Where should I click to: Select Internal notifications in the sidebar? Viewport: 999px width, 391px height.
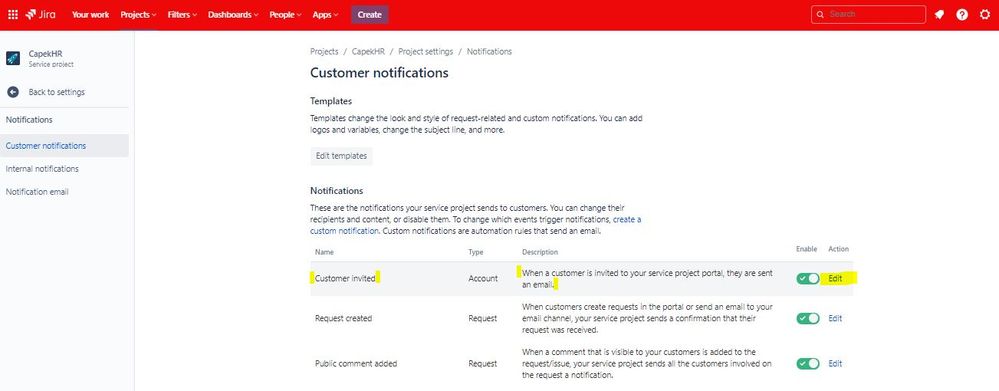42,169
